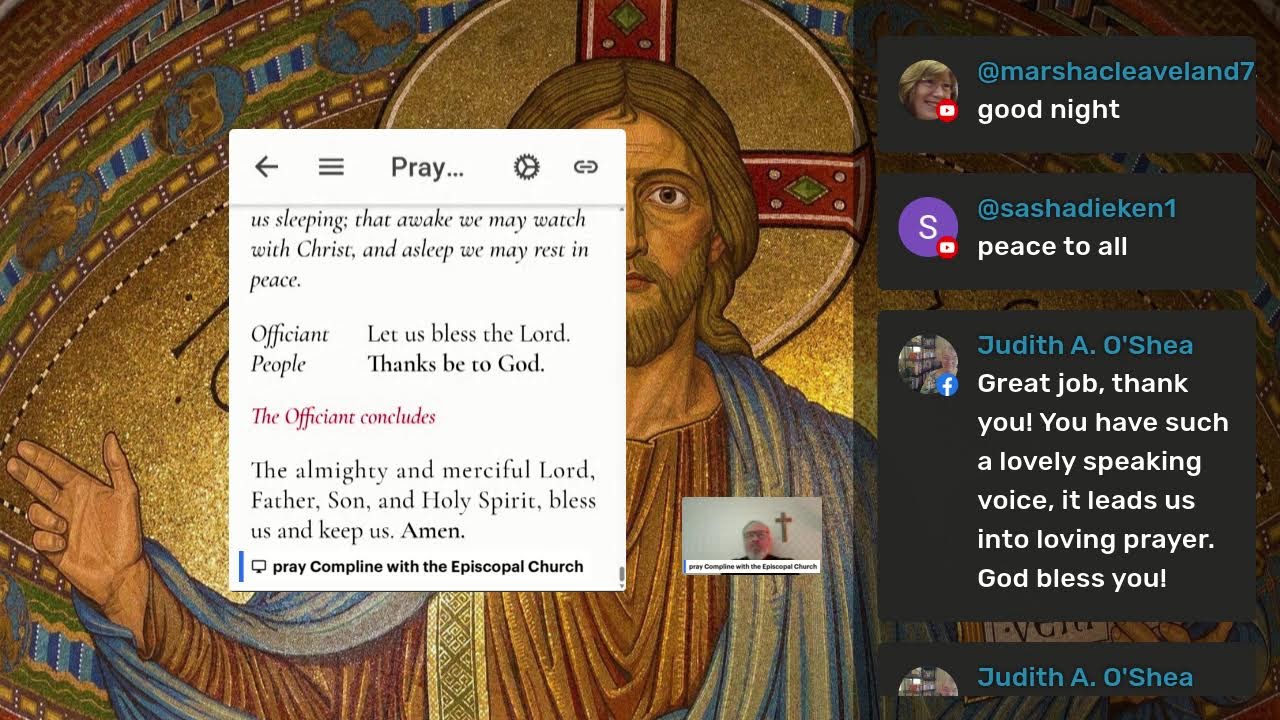Click the bottom partially visible Judith A. O'Shea name
The width and height of the screenshot is (1280, 720).
(1085, 677)
